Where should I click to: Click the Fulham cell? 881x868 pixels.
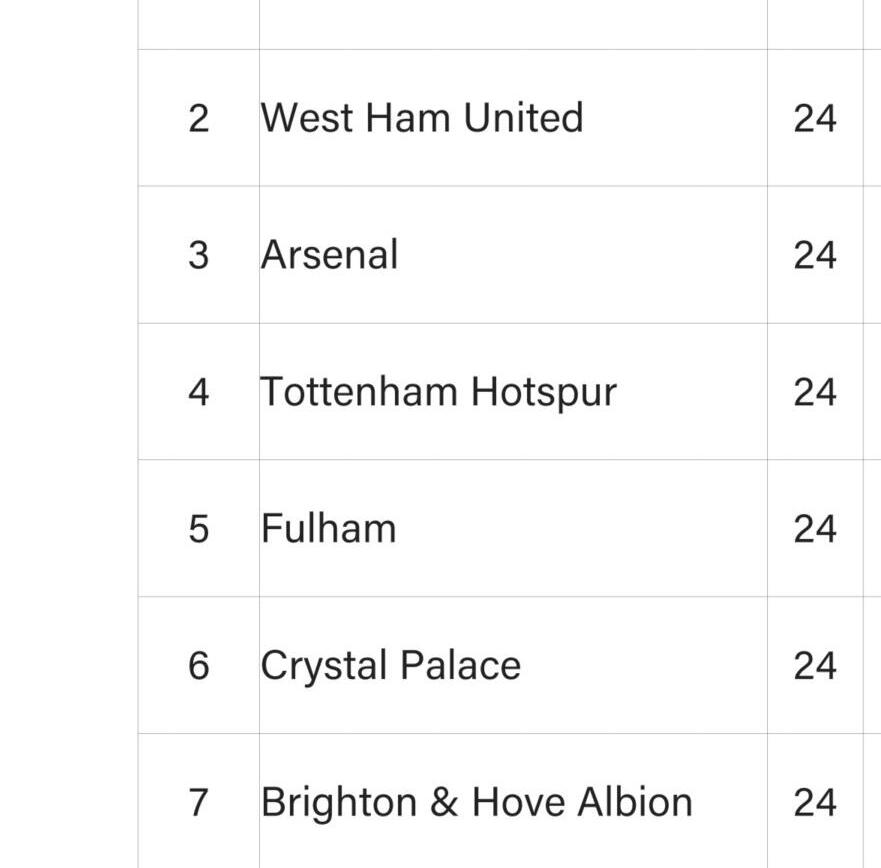[328, 529]
